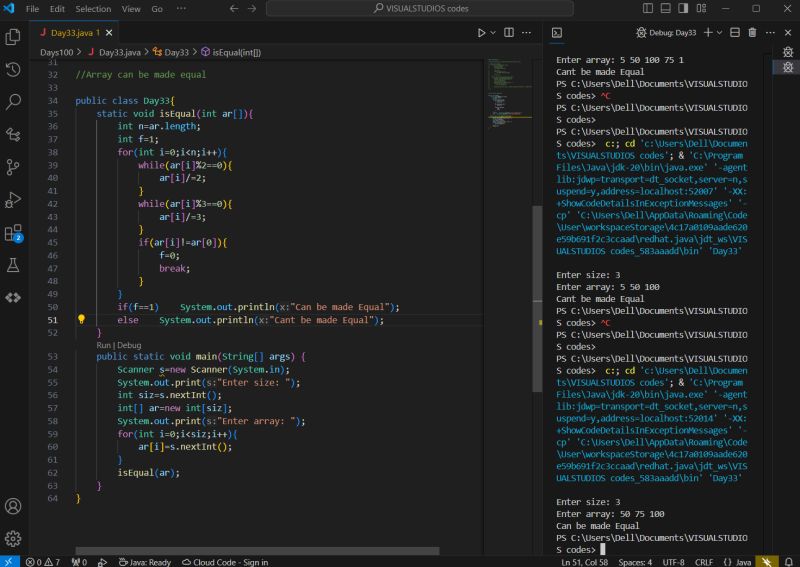Click the lightbulb quick fix on line 51
This screenshot has width=800, height=567.
[x=81, y=319]
